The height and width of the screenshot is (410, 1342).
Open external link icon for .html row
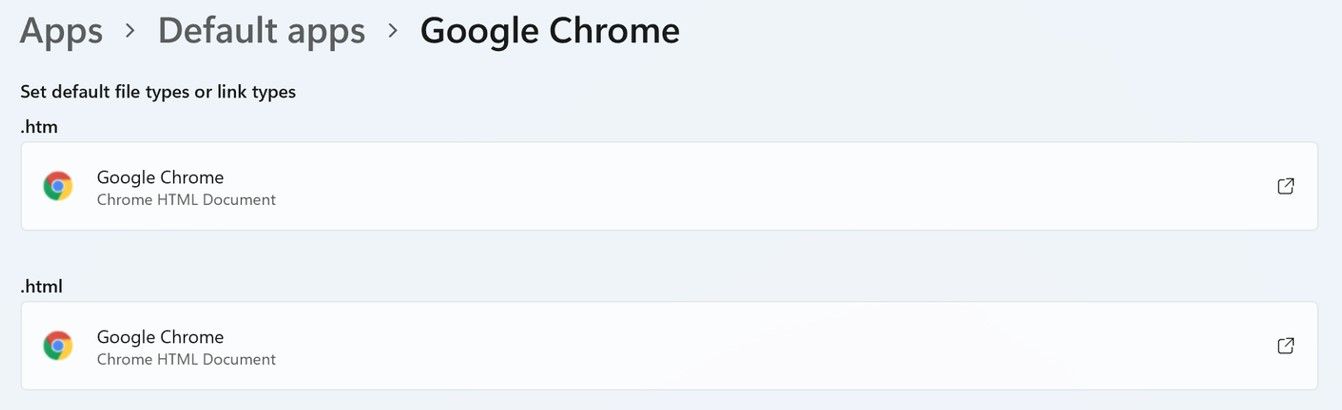tap(1286, 346)
